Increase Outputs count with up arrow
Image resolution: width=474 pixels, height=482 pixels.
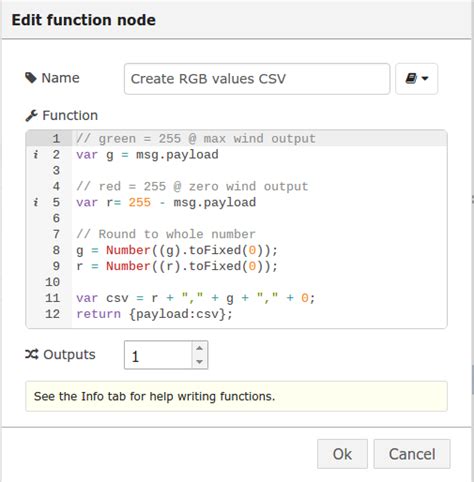coord(200,348)
